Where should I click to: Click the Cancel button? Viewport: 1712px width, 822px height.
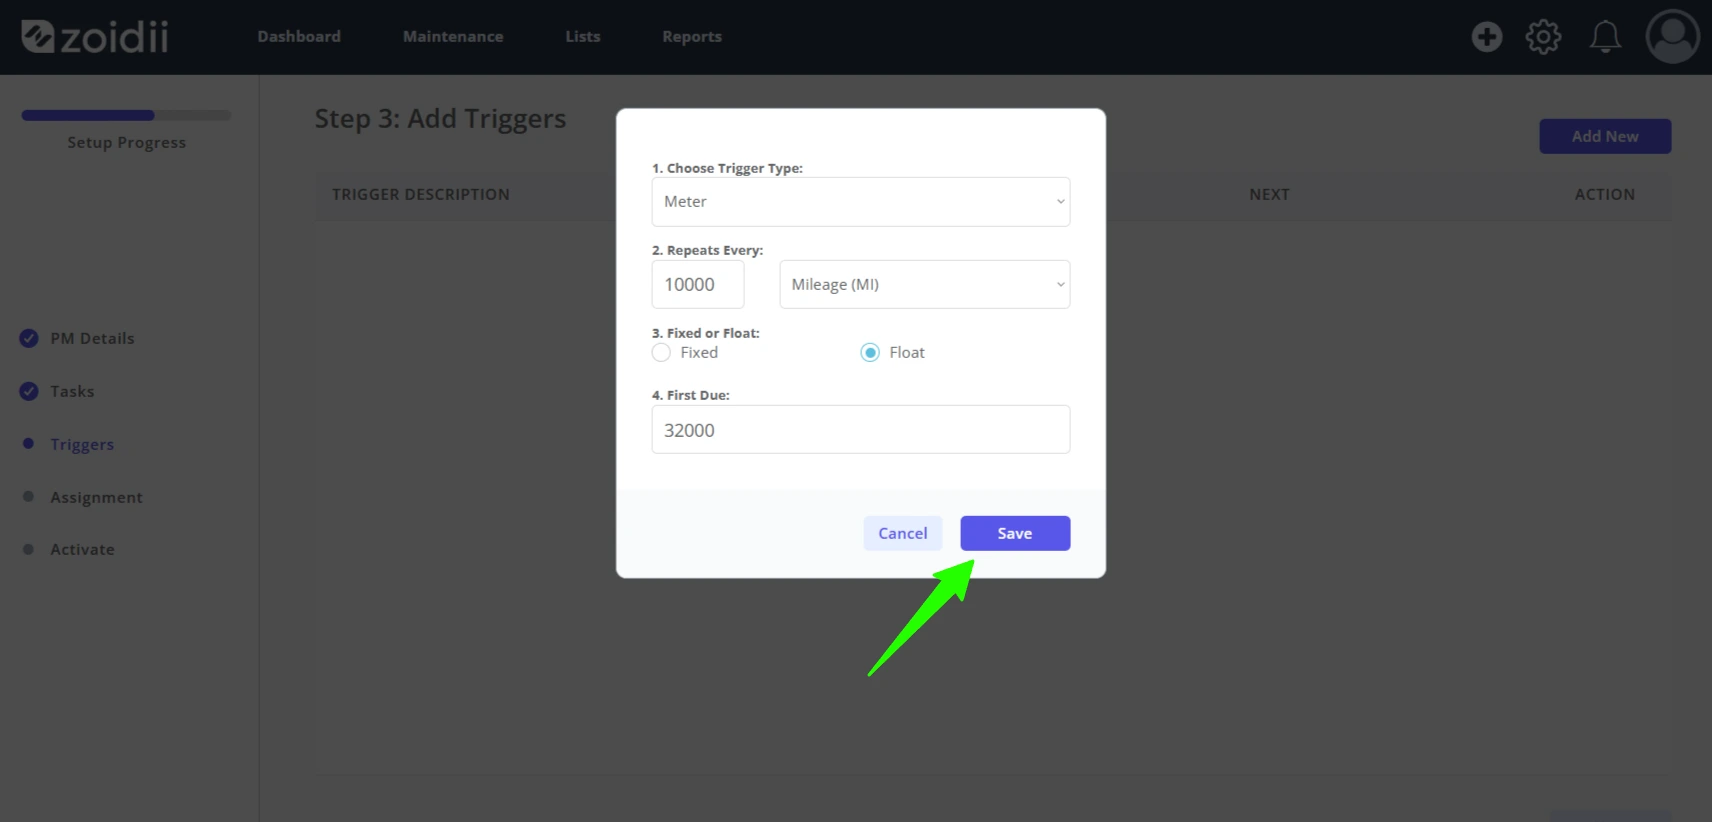(902, 533)
